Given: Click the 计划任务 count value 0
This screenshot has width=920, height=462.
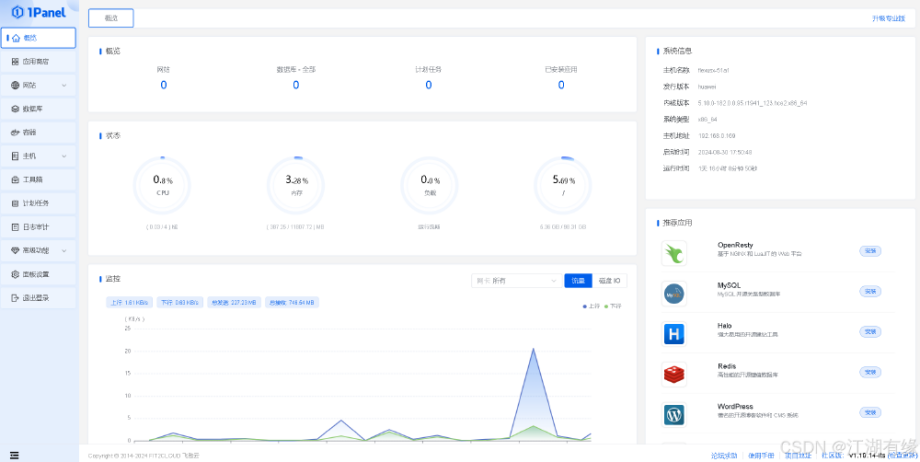Looking at the screenshot, I should [x=428, y=85].
